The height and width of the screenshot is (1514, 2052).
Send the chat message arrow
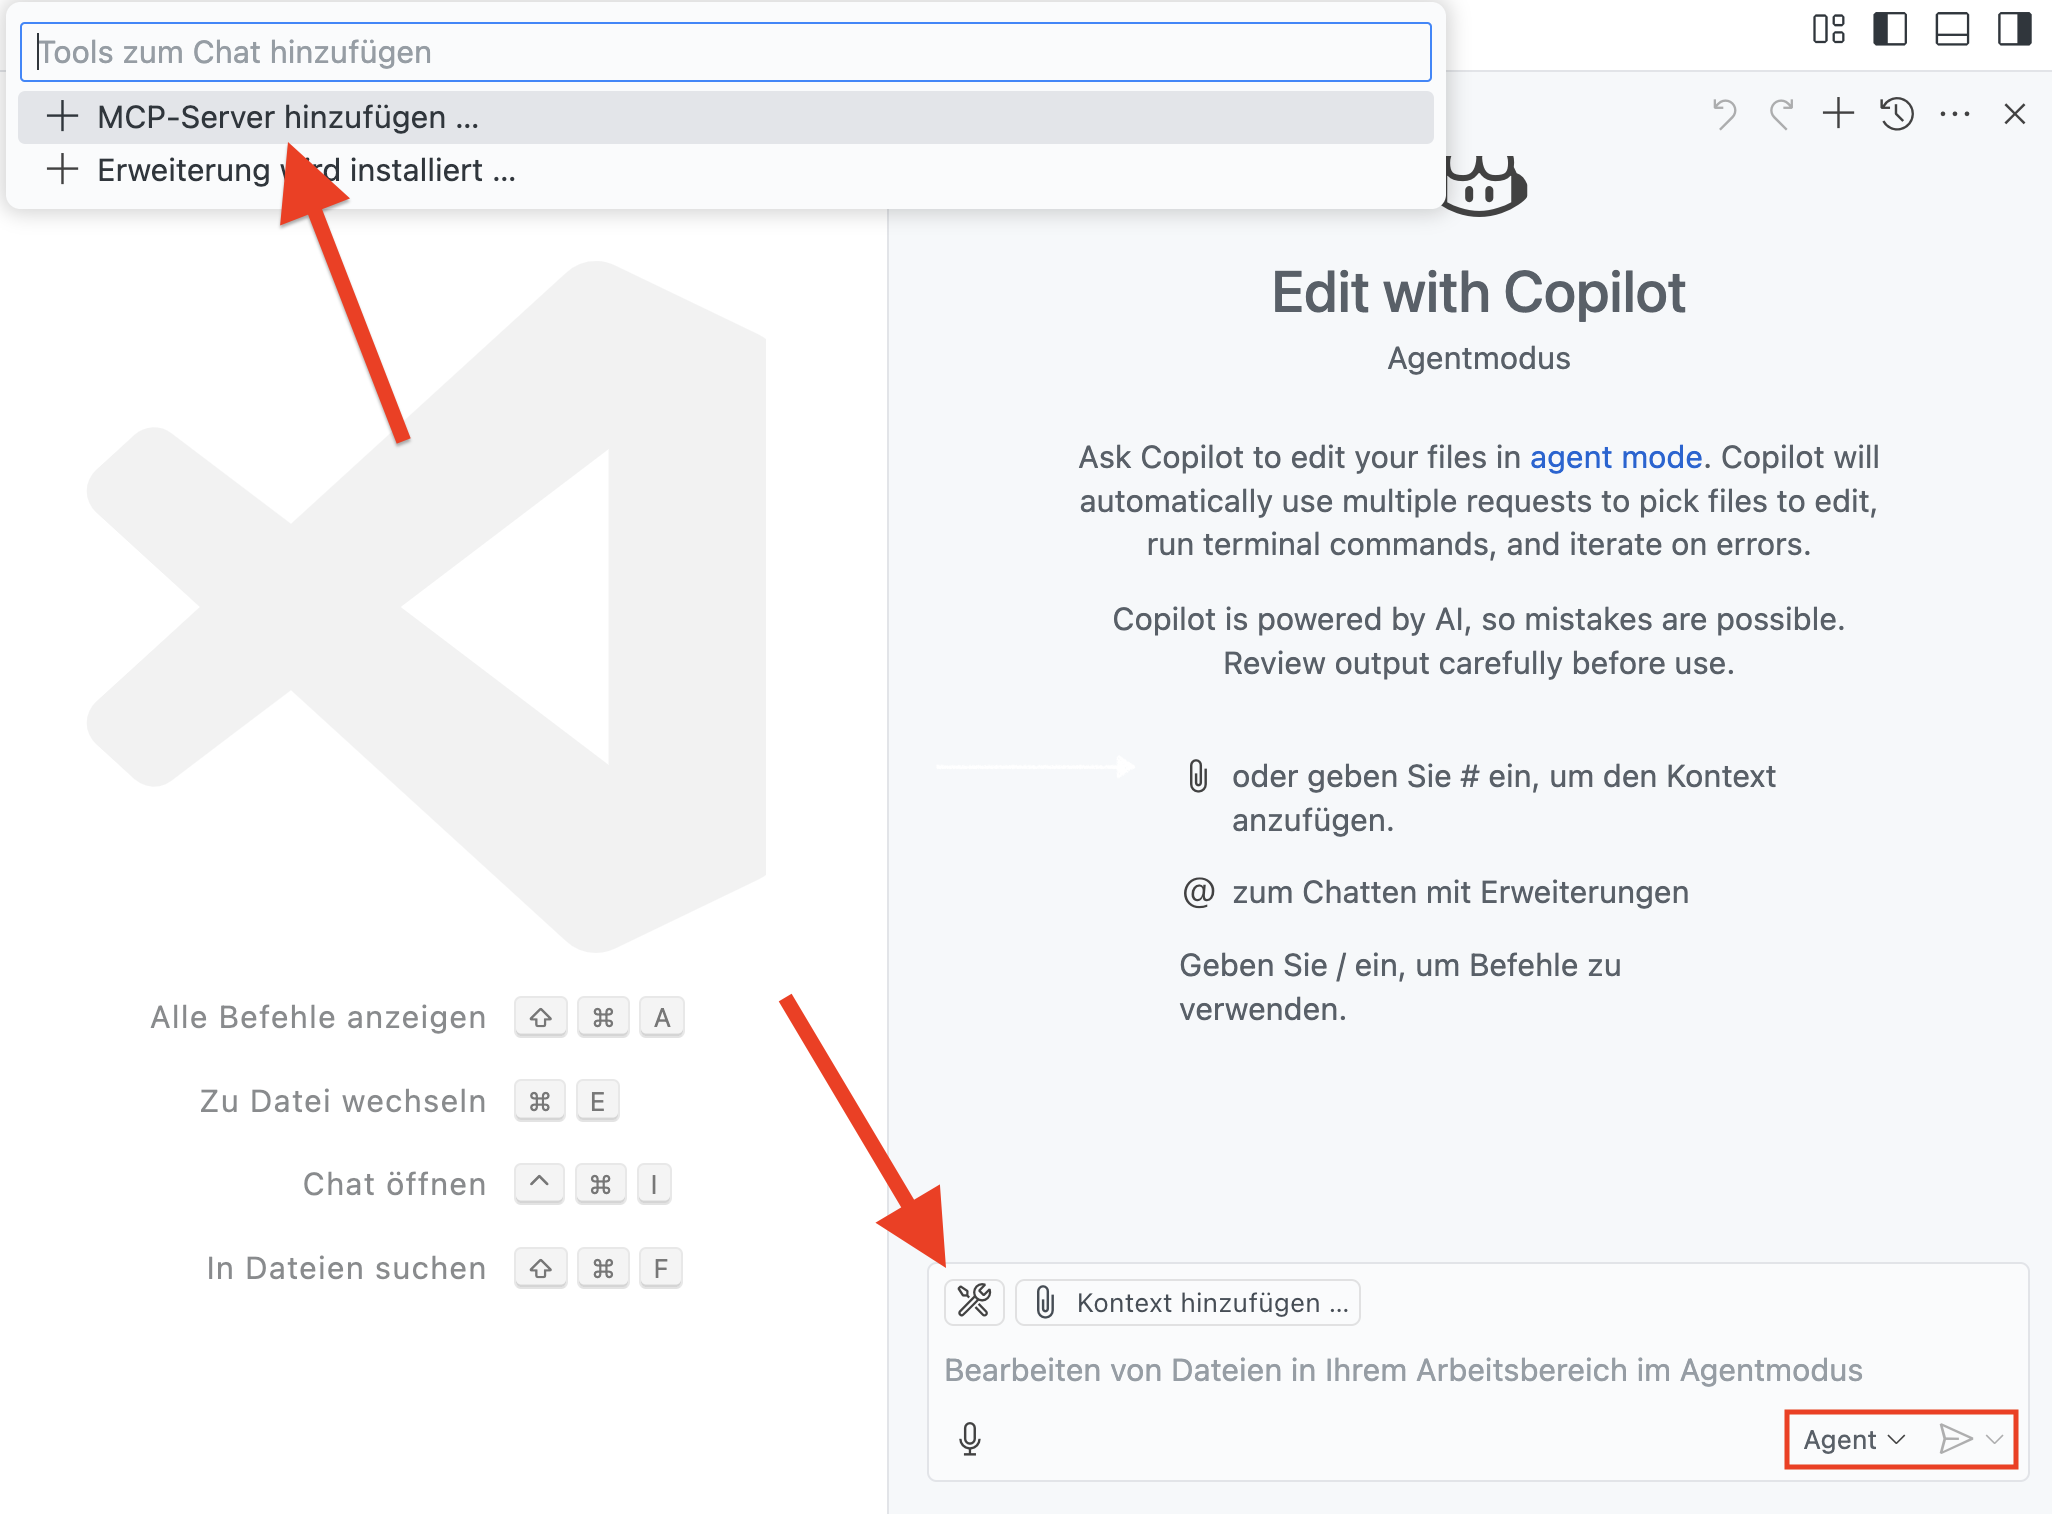tap(1955, 1439)
